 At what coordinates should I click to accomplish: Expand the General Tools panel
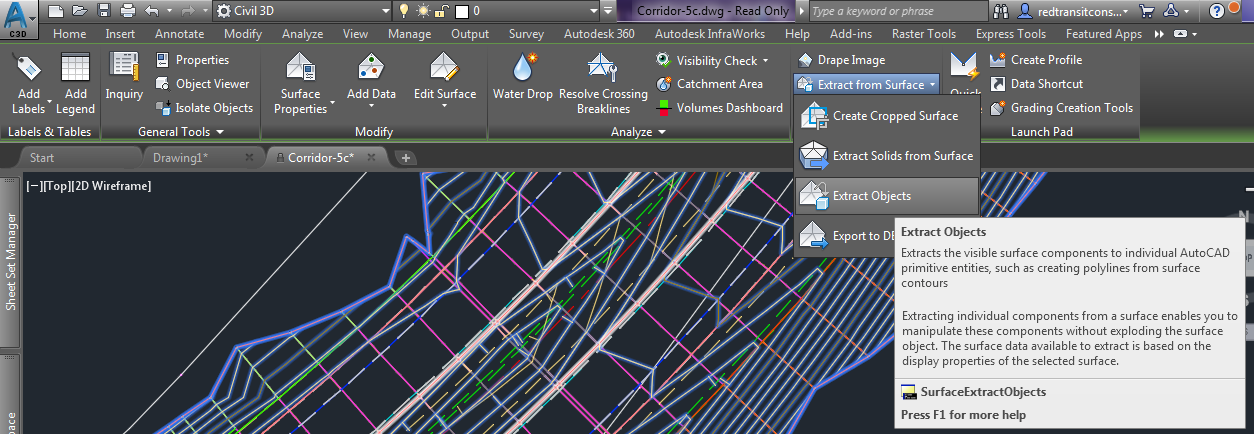click(x=180, y=132)
